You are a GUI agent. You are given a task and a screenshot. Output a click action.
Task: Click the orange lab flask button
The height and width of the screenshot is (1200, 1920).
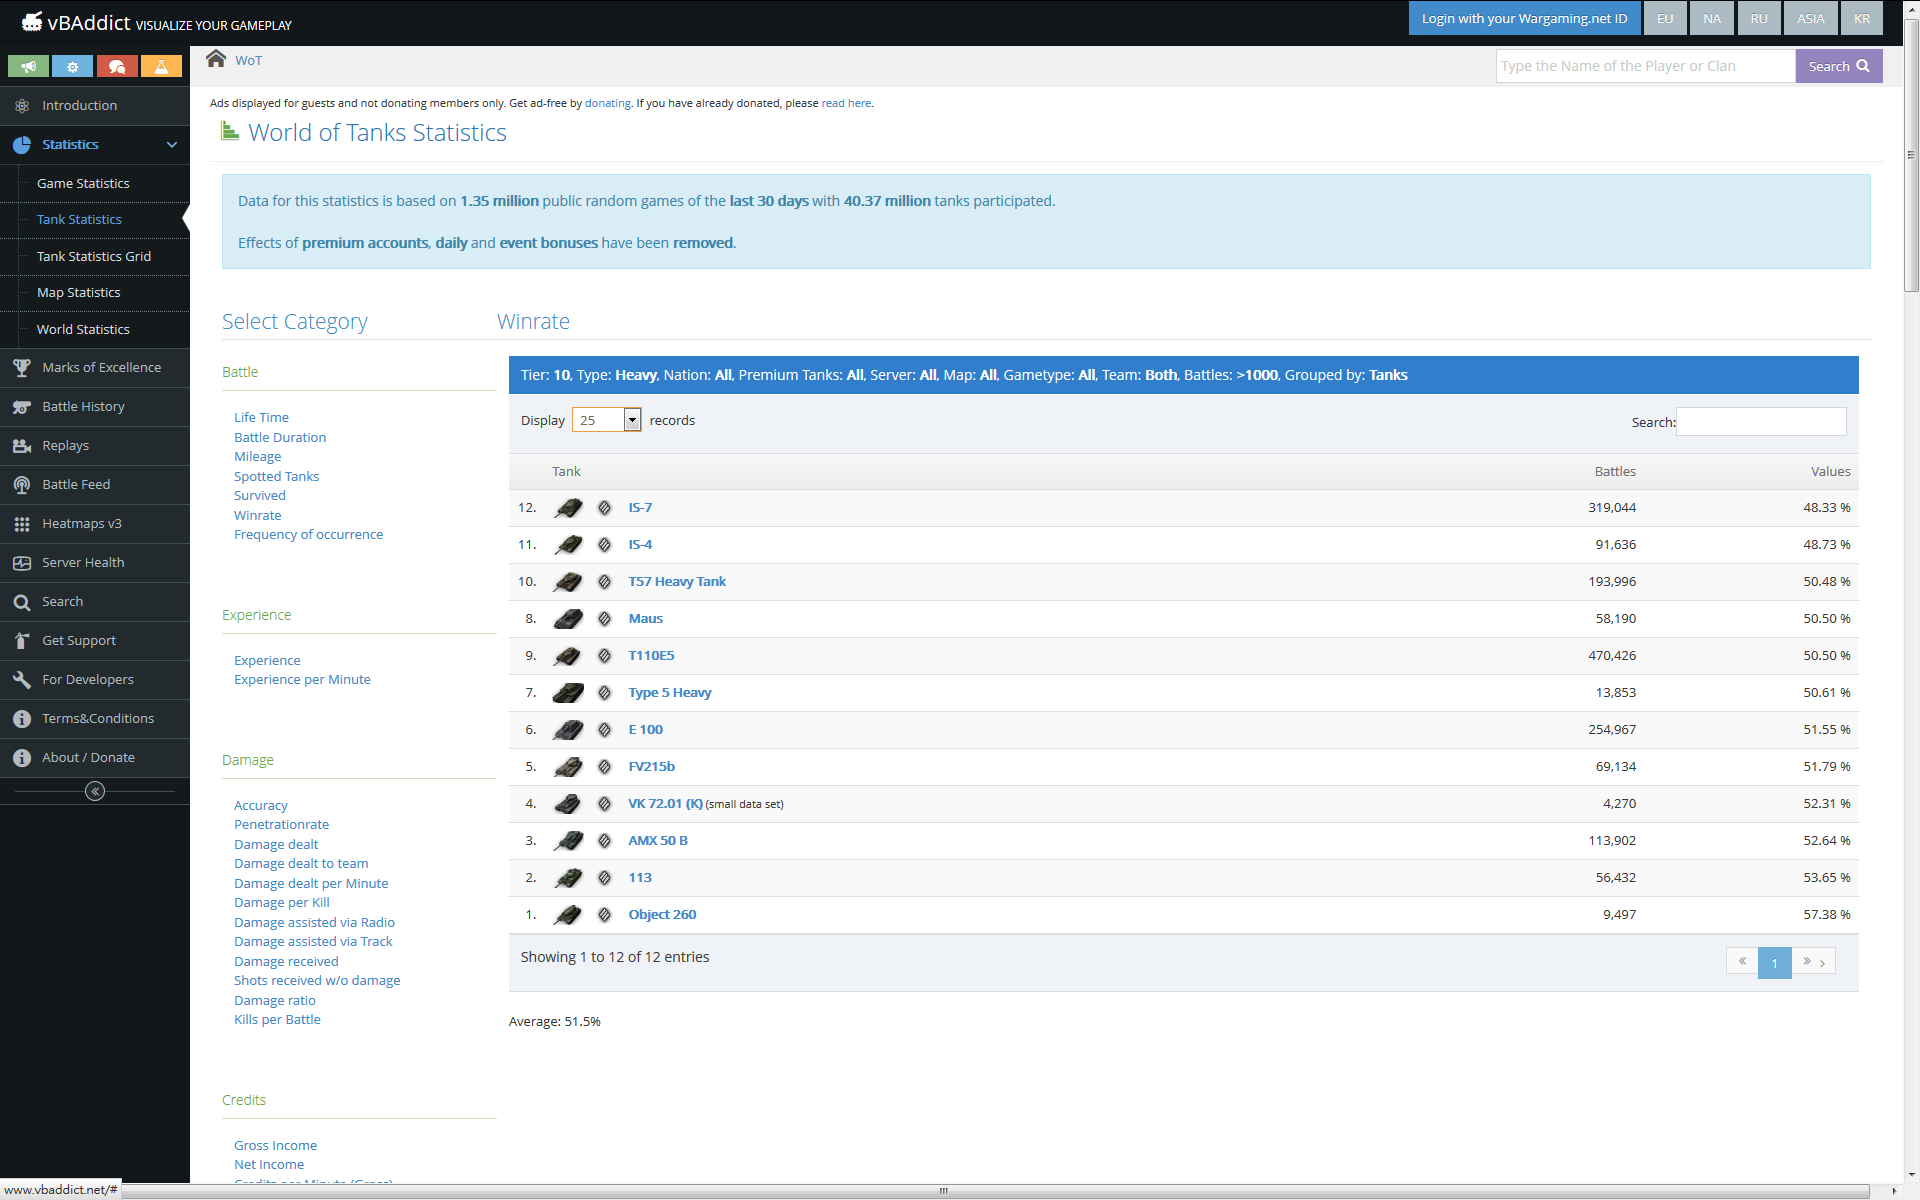[161, 66]
